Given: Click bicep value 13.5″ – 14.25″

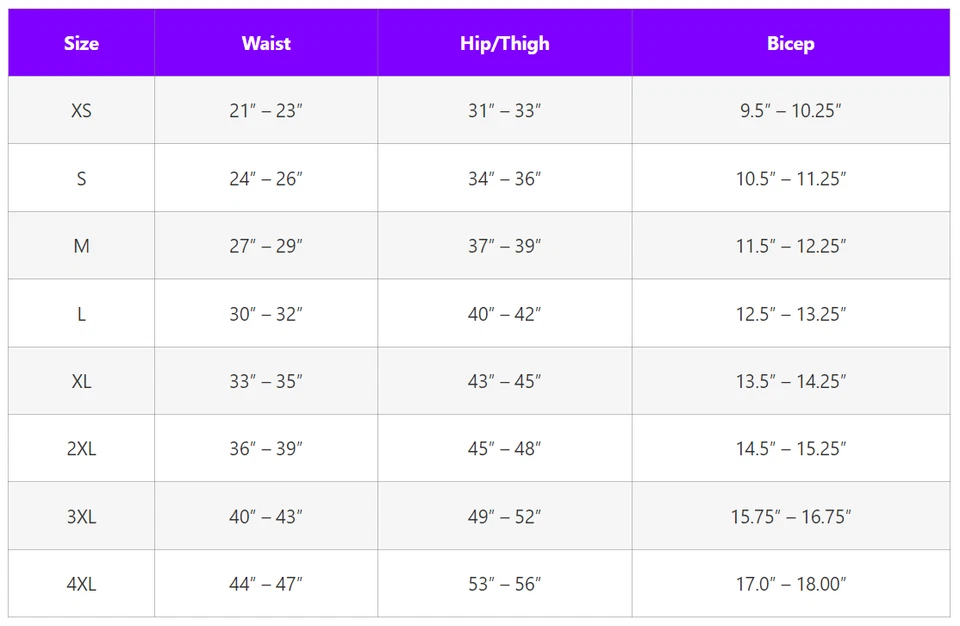Looking at the screenshot, I should (x=790, y=381).
